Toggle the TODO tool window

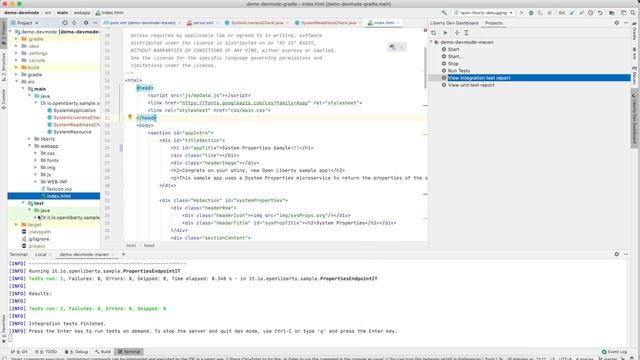pyautogui.click(x=46, y=351)
